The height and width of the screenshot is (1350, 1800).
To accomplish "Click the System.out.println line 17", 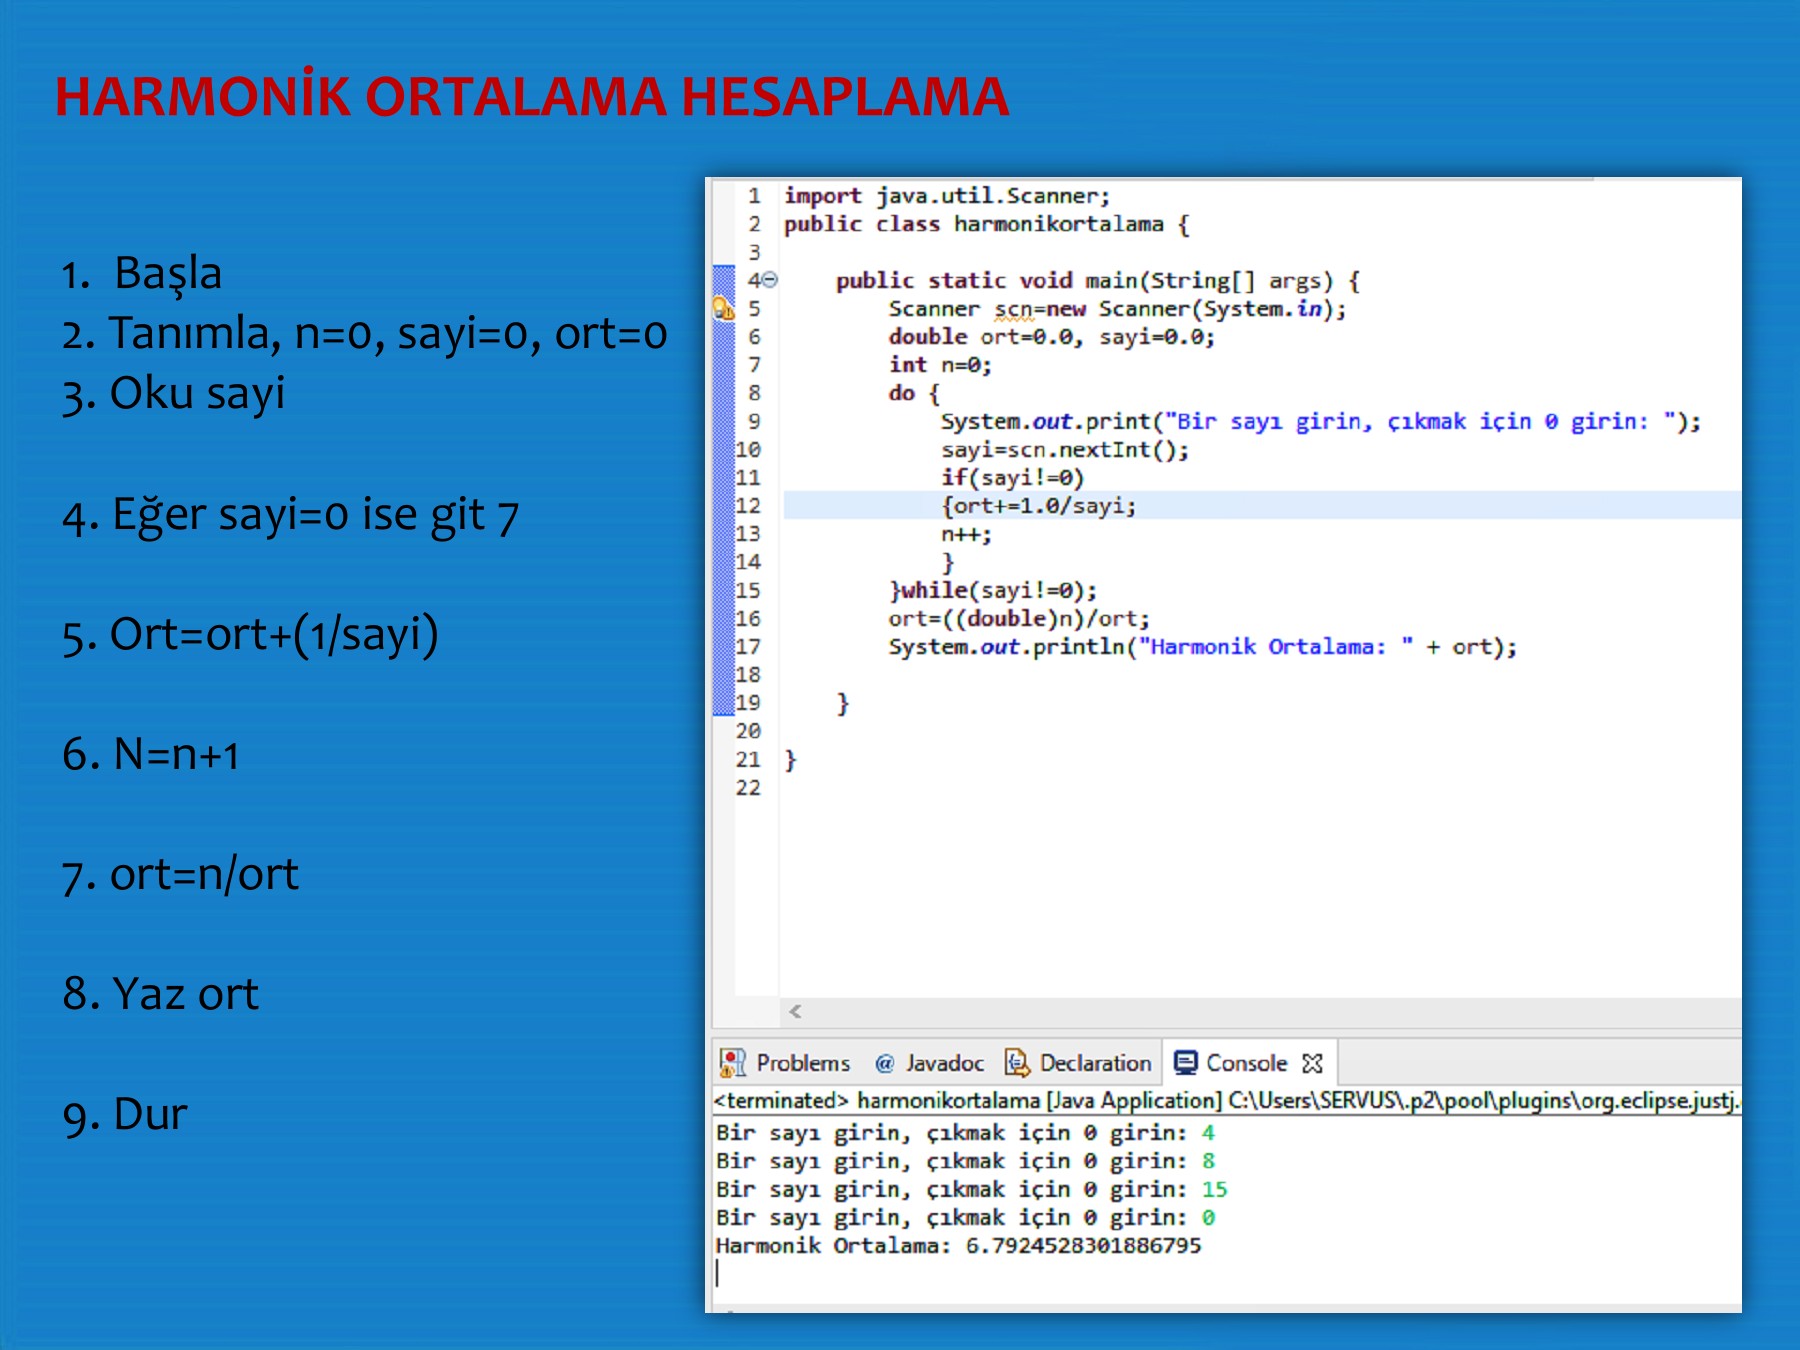I will pos(1201,647).
